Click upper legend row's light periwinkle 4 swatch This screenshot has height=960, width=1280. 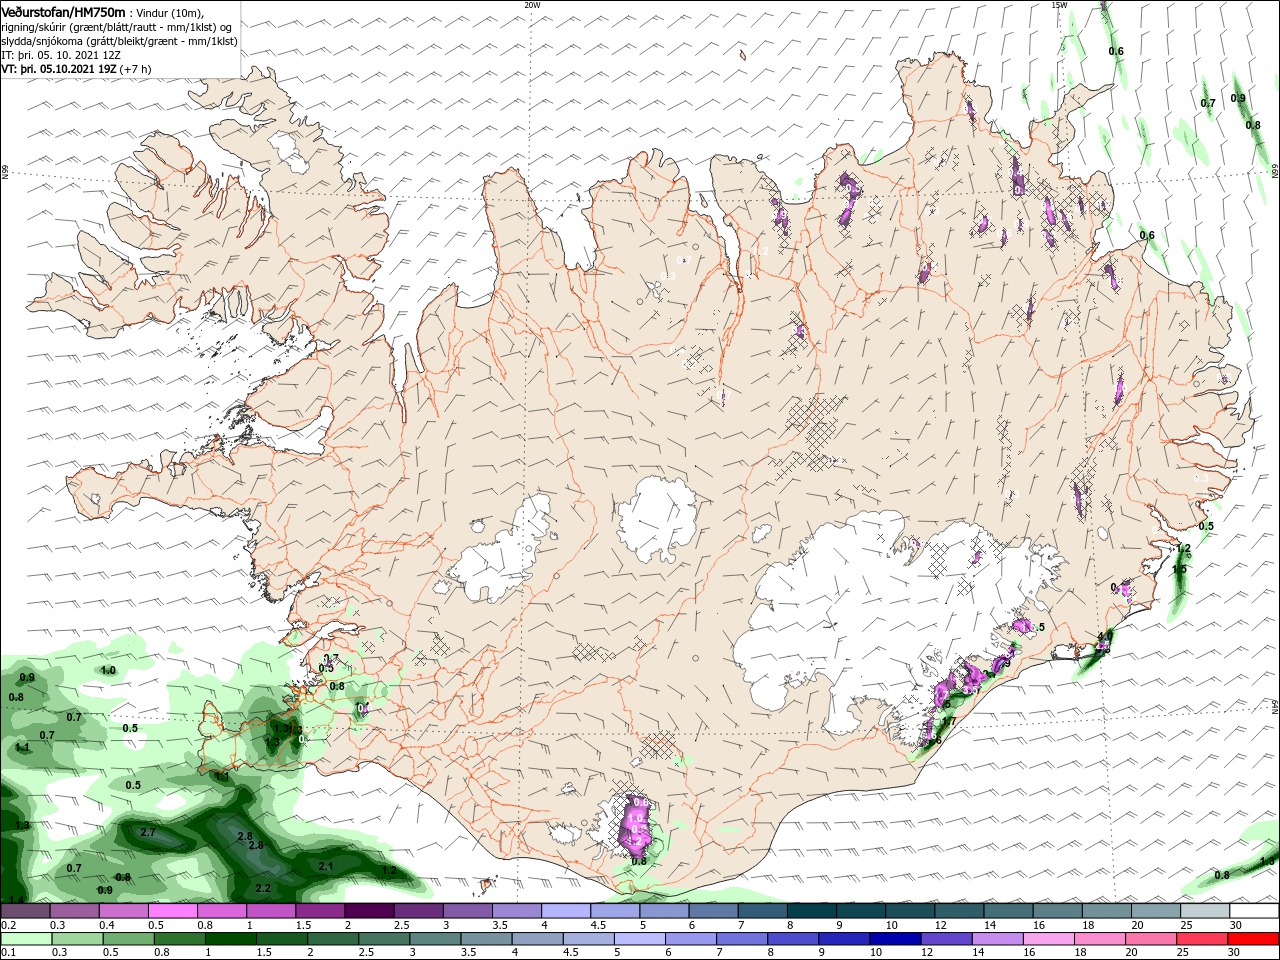565,912
